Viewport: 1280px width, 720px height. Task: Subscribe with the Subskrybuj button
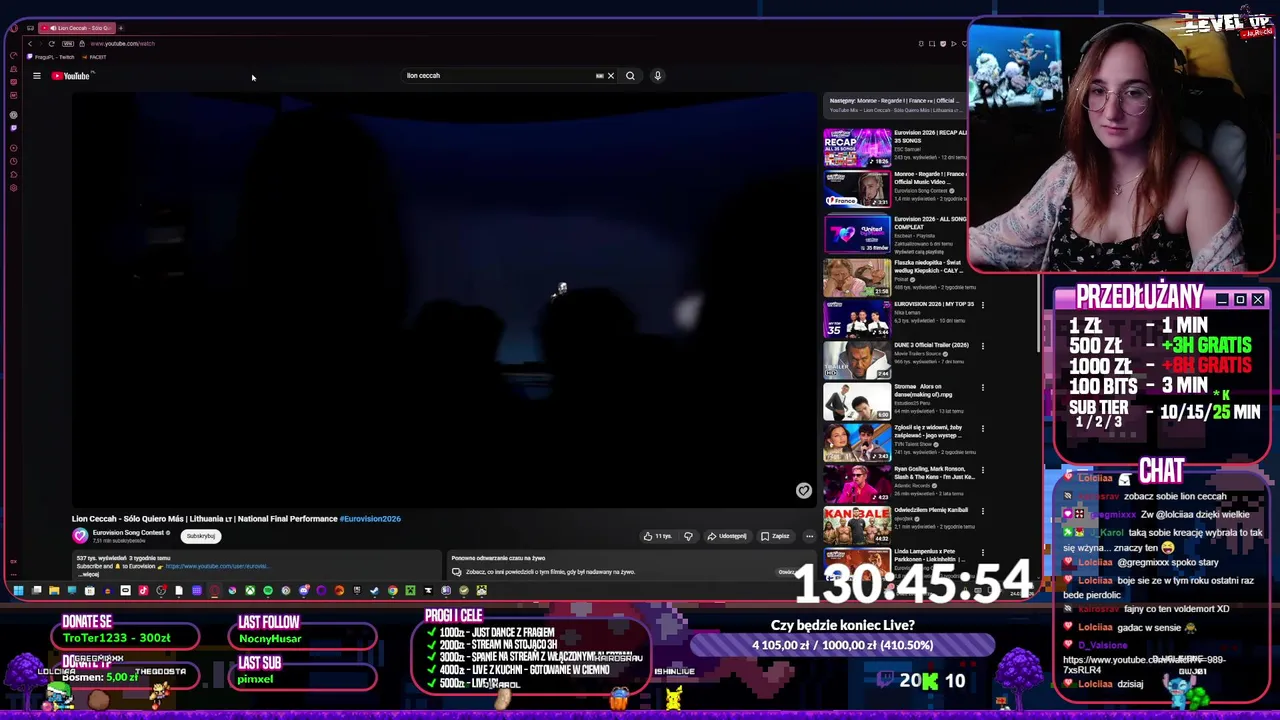(x=200, y=536)
